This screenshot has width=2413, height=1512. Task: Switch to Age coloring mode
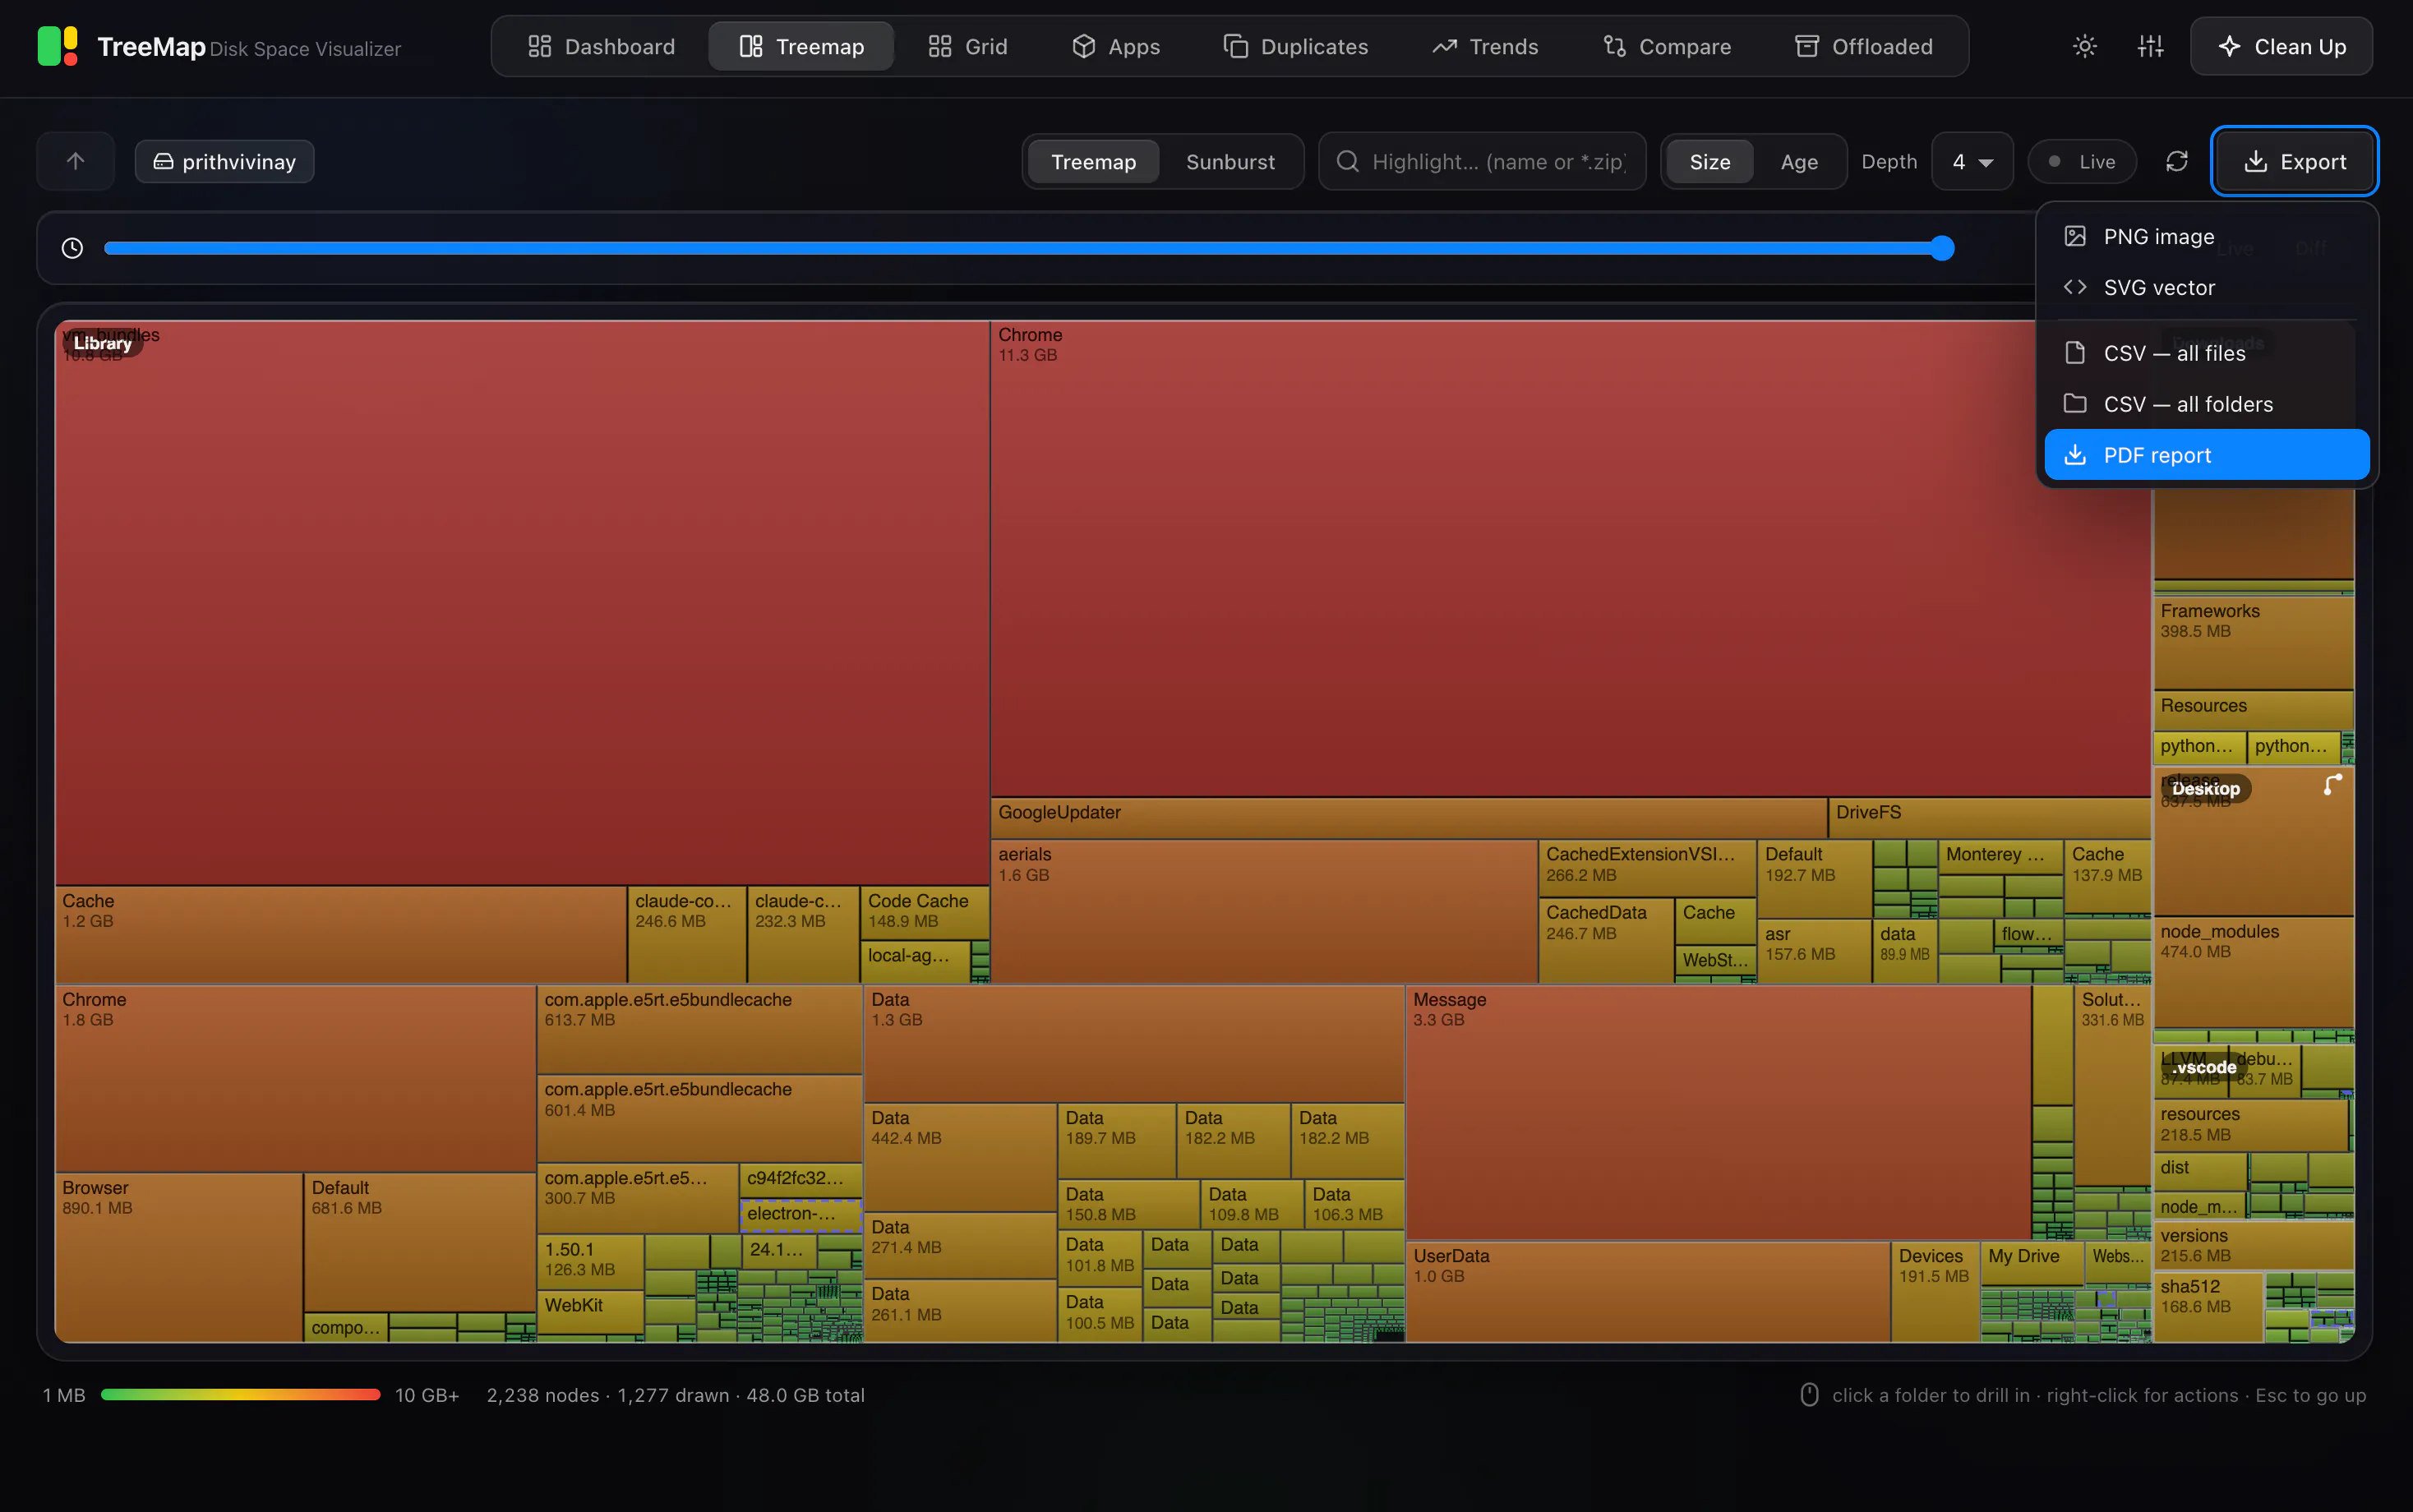pyautogui.click(x=1799, y=161)
